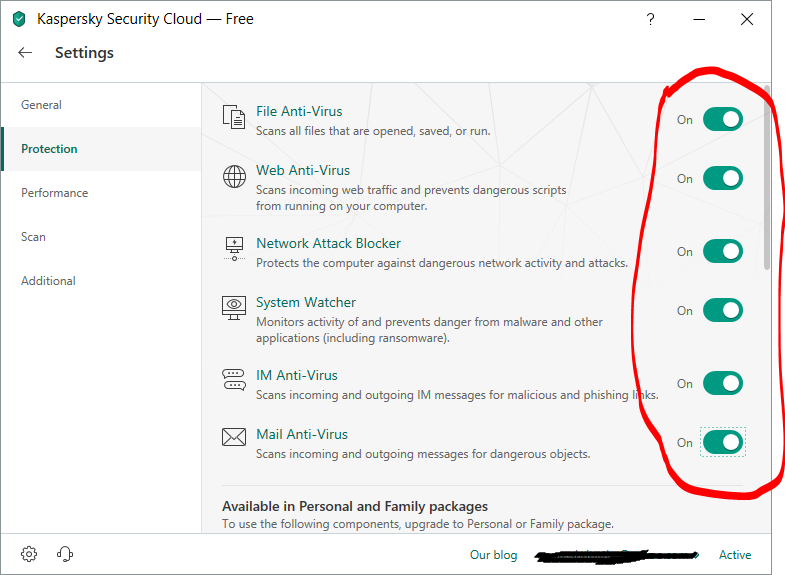Turn off the Web Anti-Virus switch

pyautogui.click(x=722, y=179)
